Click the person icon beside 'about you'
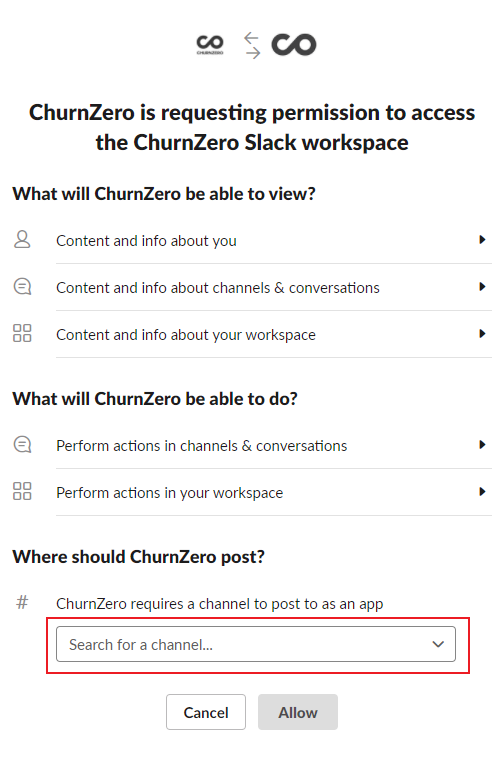This screenshot has height=763, width=504. (22, 240)
